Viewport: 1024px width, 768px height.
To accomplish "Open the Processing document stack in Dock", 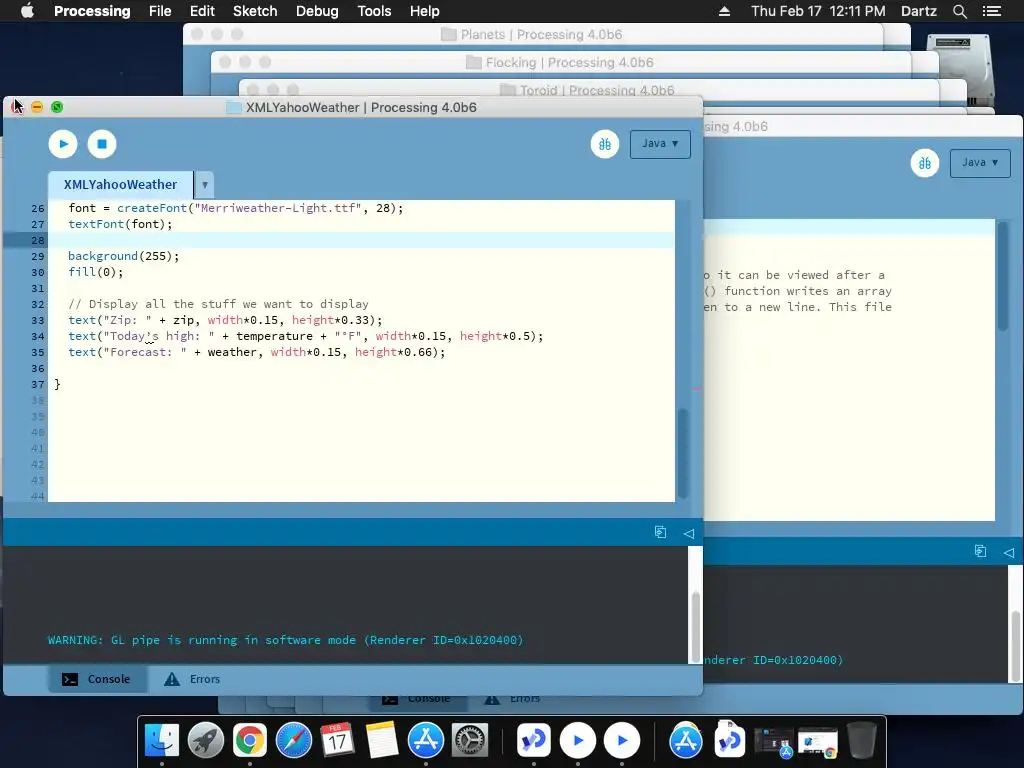I will click(729, 741).
